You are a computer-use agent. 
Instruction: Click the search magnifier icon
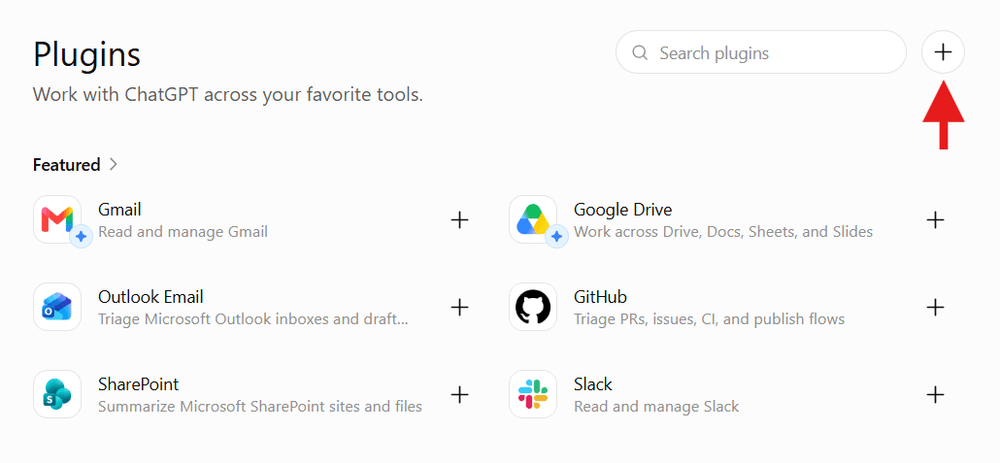tap(640, 53)
